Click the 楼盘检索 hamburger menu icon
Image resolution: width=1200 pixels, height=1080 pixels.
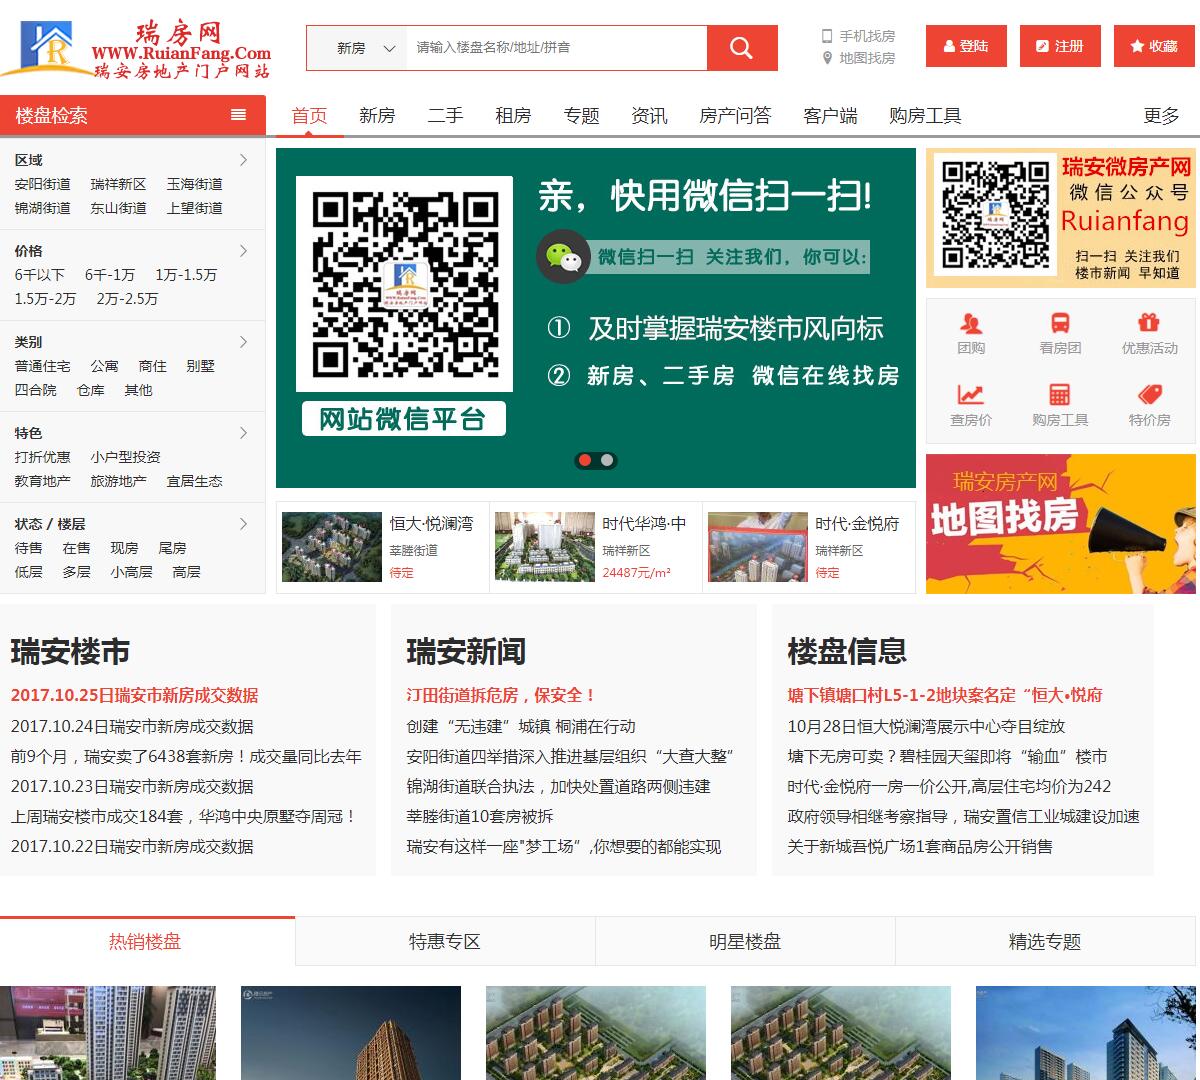pyautogui.click(x=238, y=115)
